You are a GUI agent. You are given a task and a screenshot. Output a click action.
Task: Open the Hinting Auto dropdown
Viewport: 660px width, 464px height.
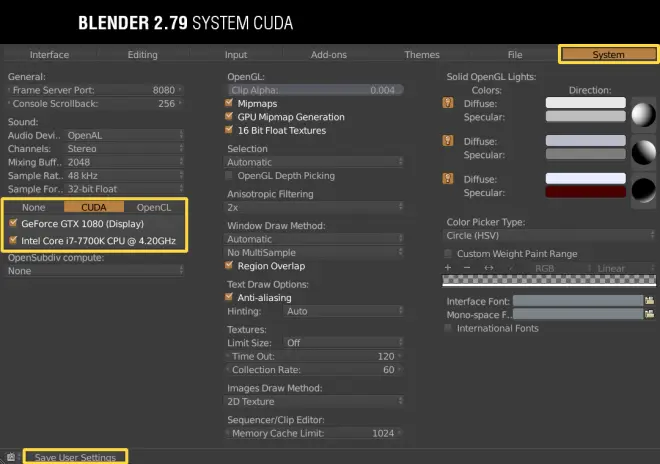[x=343, y=311]
